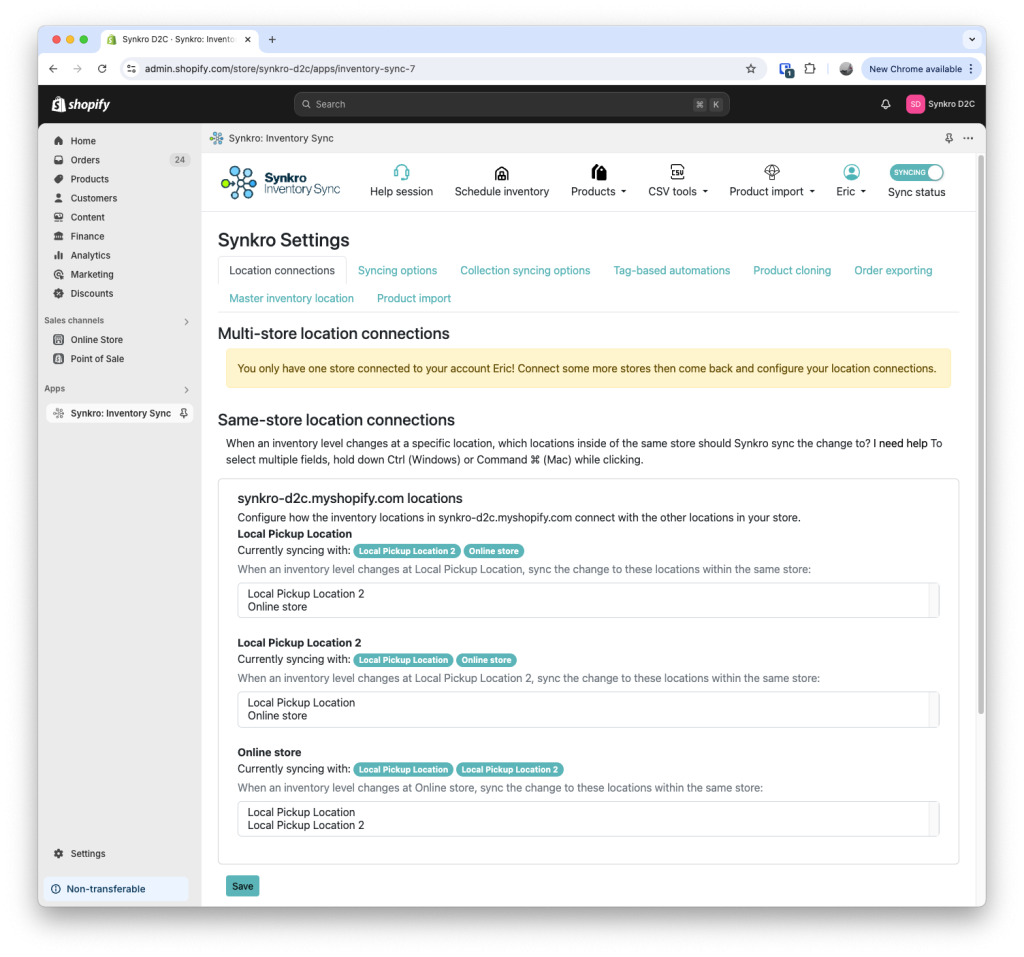Click the 'Online store' badge under Local Pickup Location
The image size is (1024, 957).
click(x=493, y=551)
